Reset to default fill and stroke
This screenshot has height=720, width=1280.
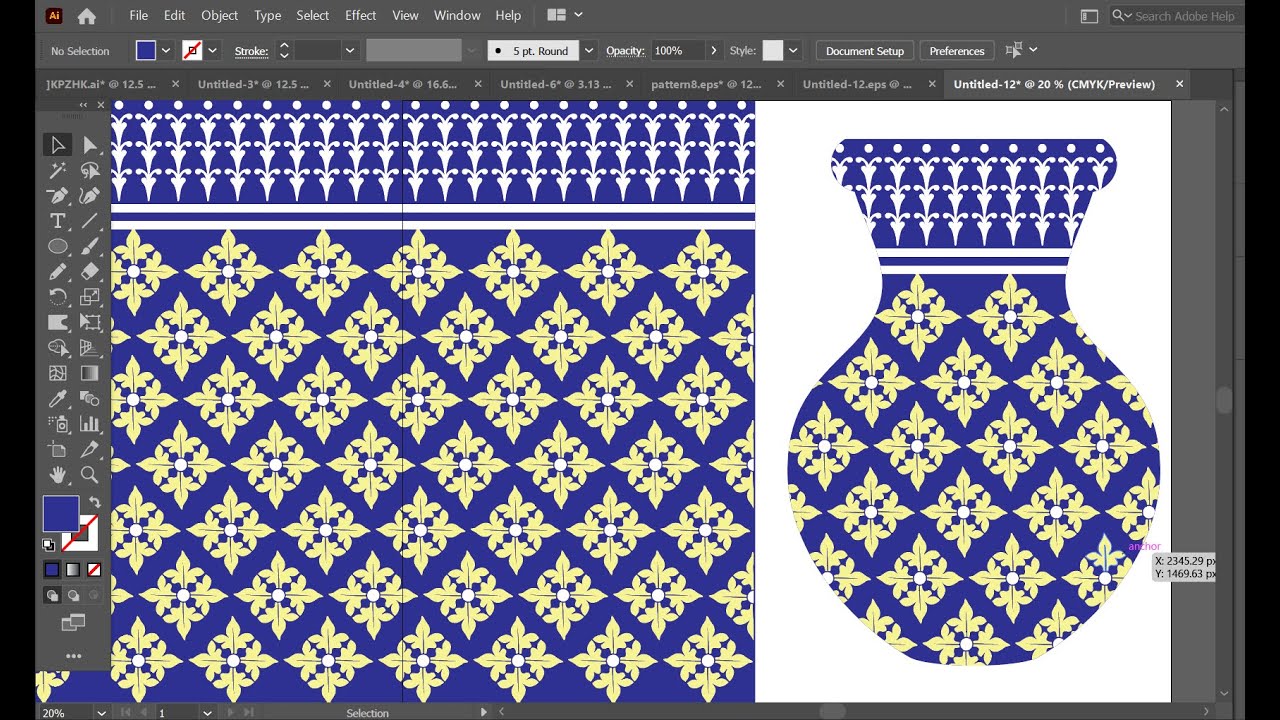coord(48,545)
